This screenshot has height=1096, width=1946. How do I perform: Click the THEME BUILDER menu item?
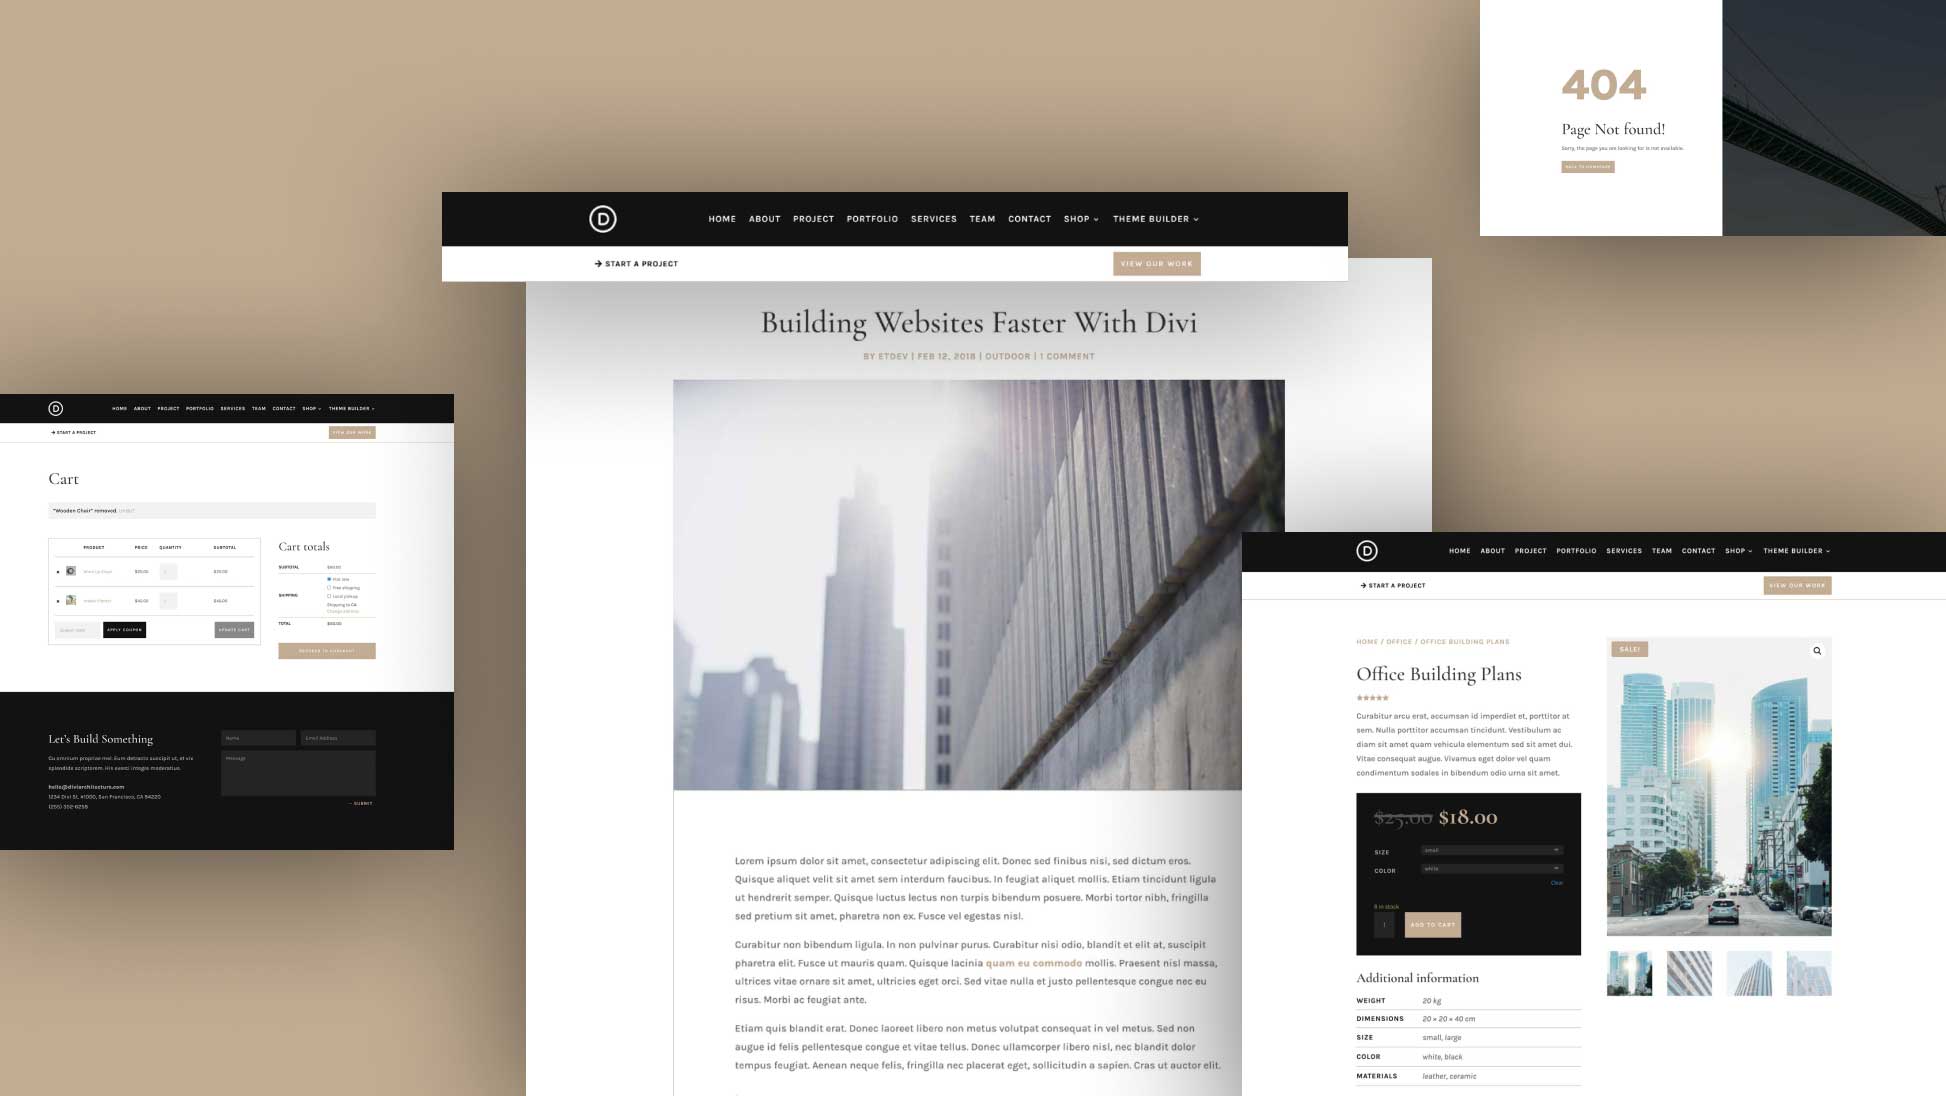click(1151, 218)
